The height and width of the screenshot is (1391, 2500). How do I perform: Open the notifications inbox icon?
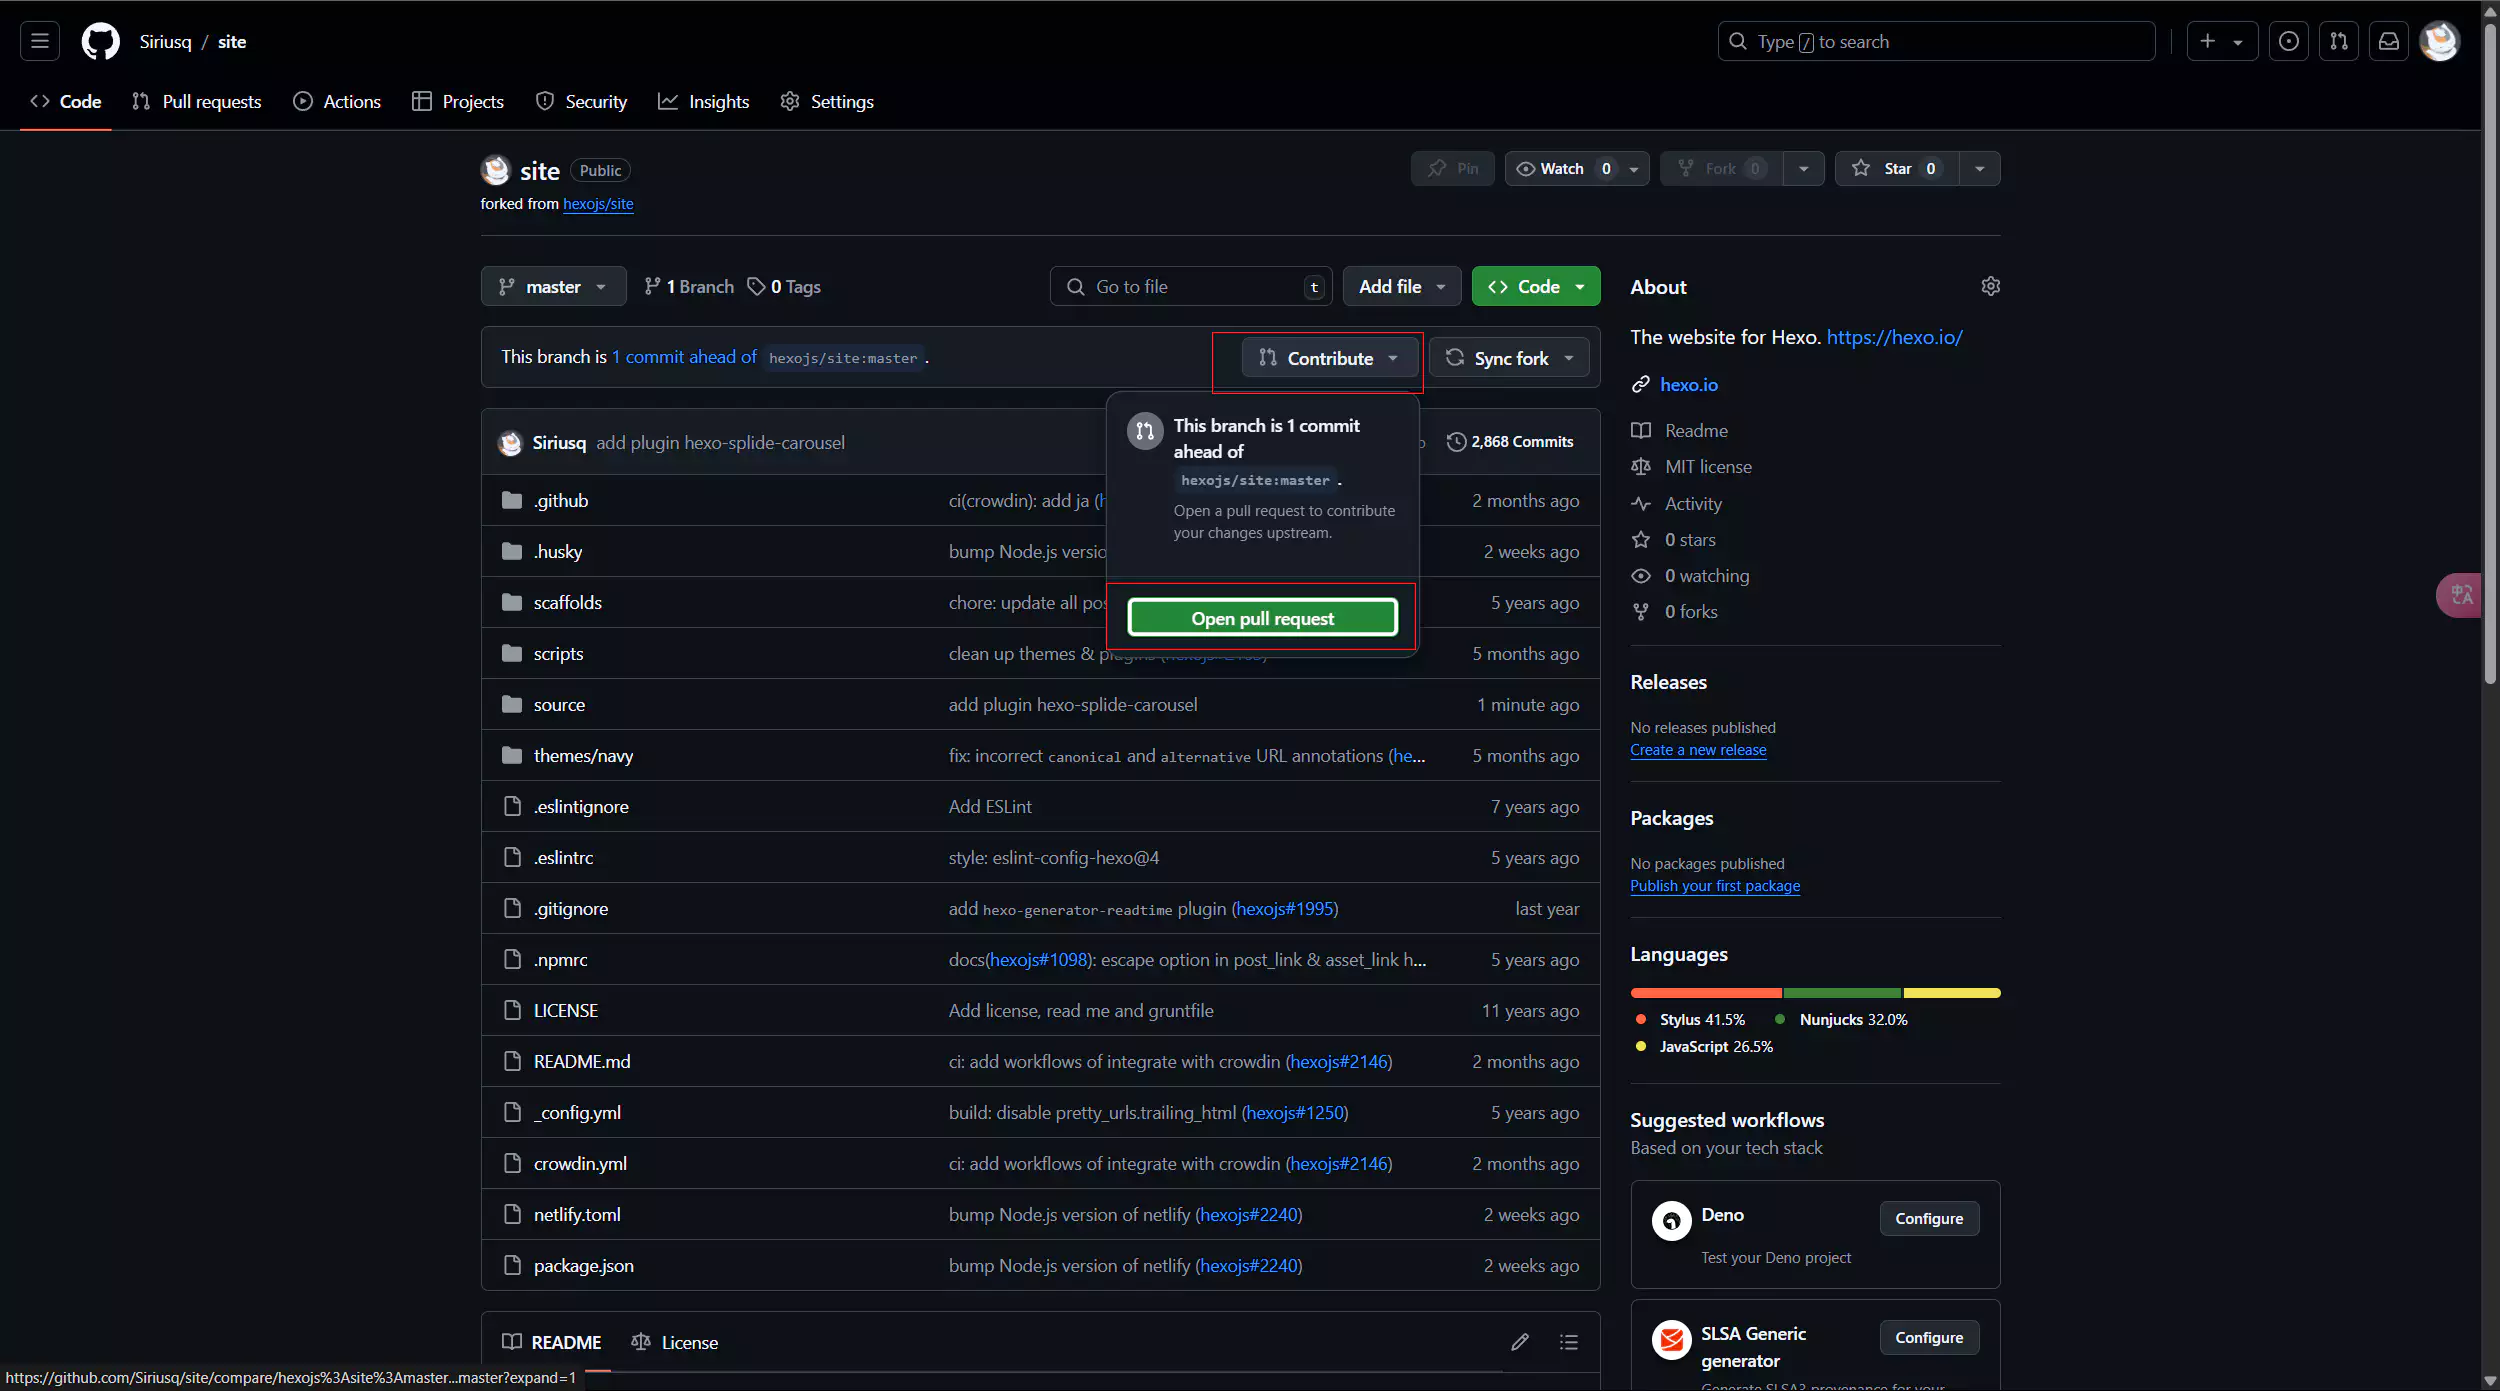tap(2388, 42)
